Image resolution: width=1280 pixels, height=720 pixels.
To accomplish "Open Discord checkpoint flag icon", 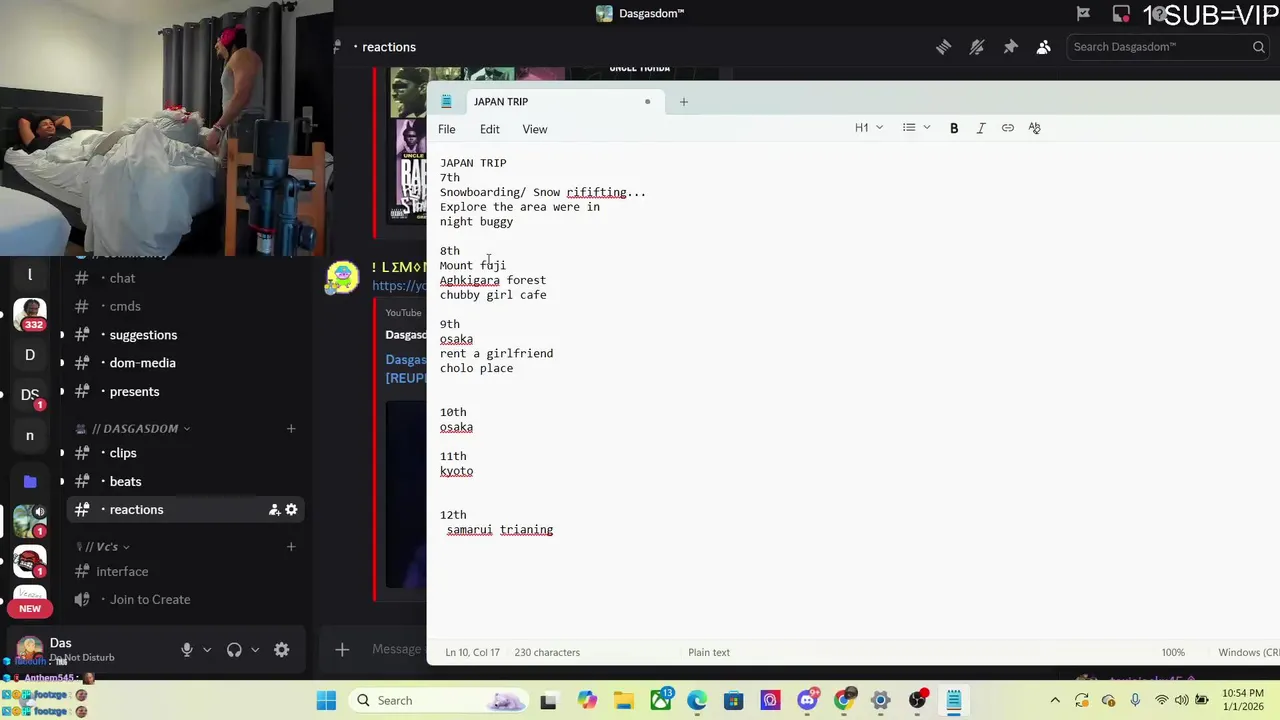I will (1083, 14).
